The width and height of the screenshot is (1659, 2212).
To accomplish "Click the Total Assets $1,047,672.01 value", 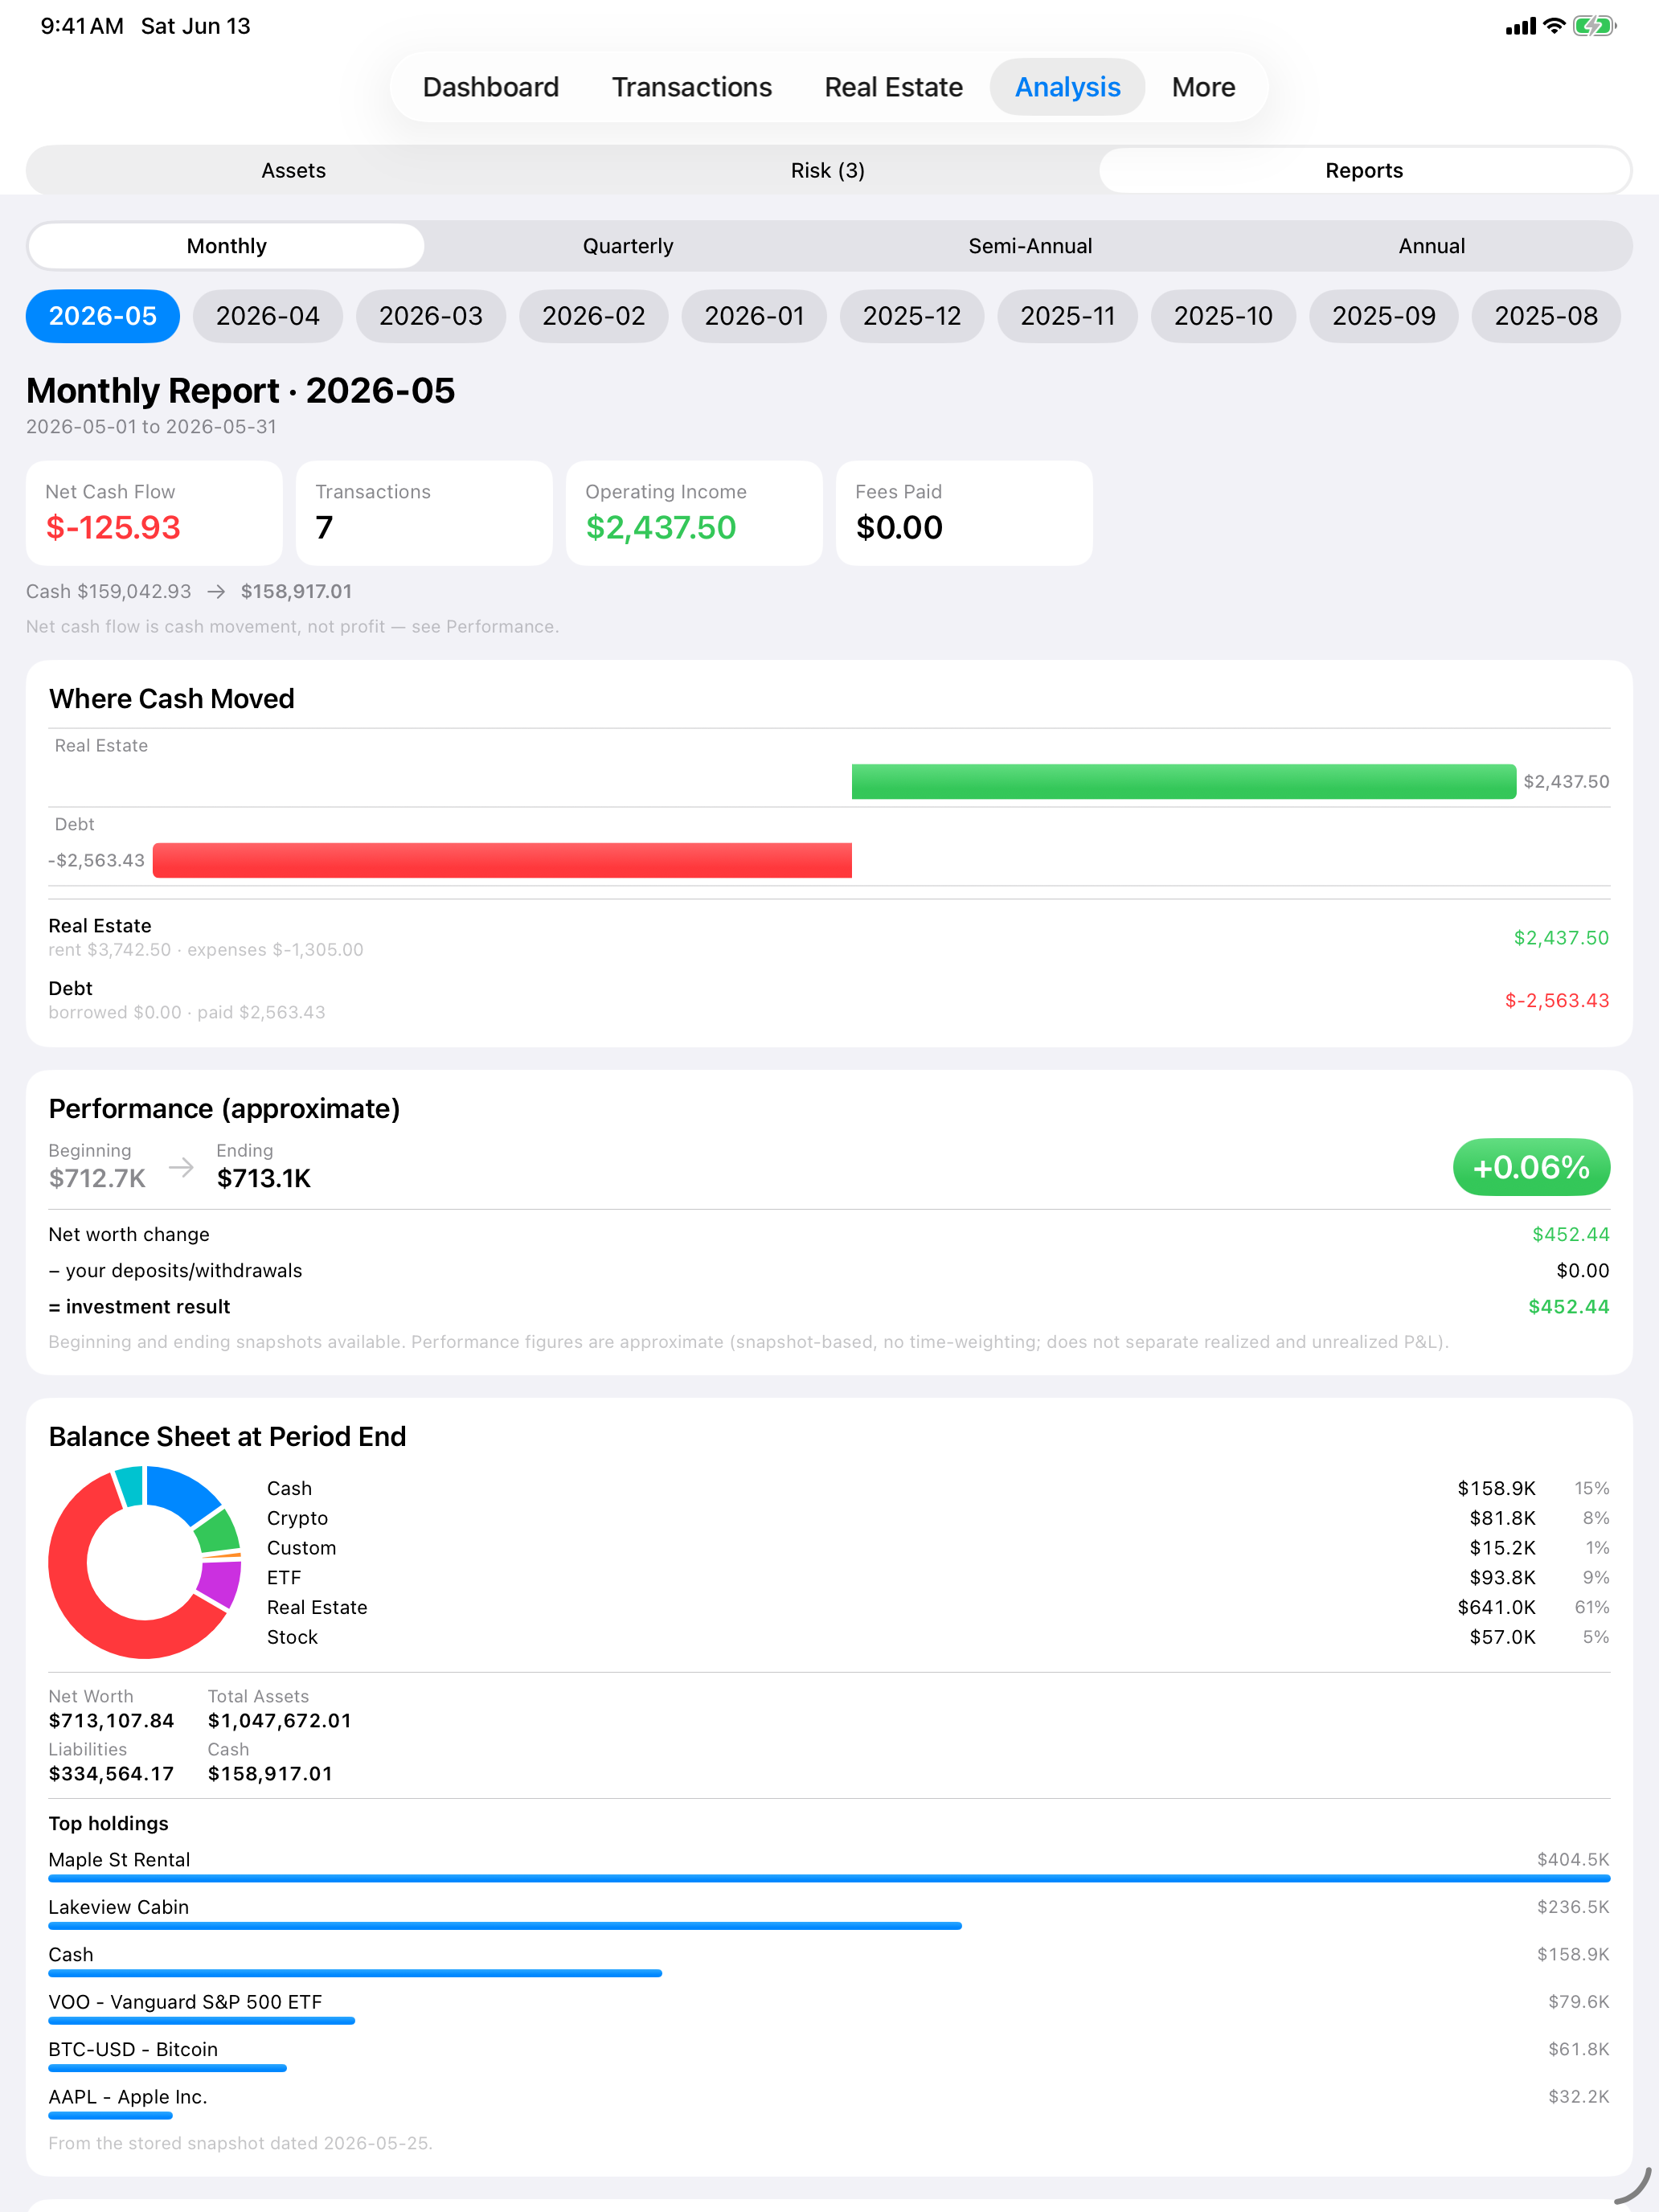I will pos(280,1720).
